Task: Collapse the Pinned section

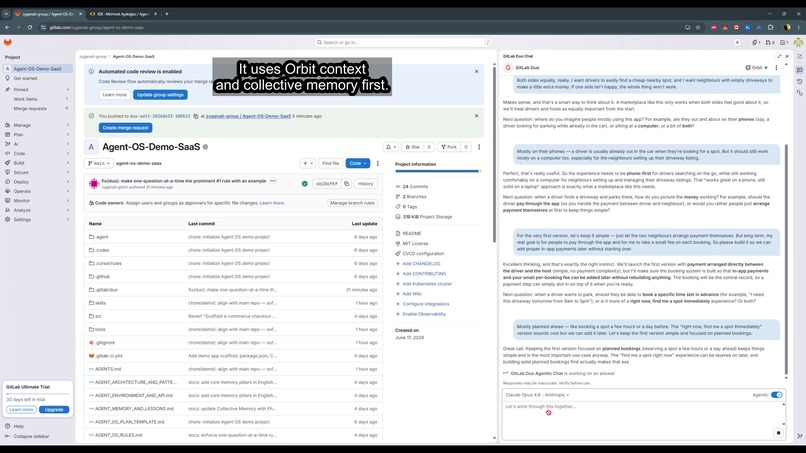Action: pyautogui.click(x=37, y=89)
